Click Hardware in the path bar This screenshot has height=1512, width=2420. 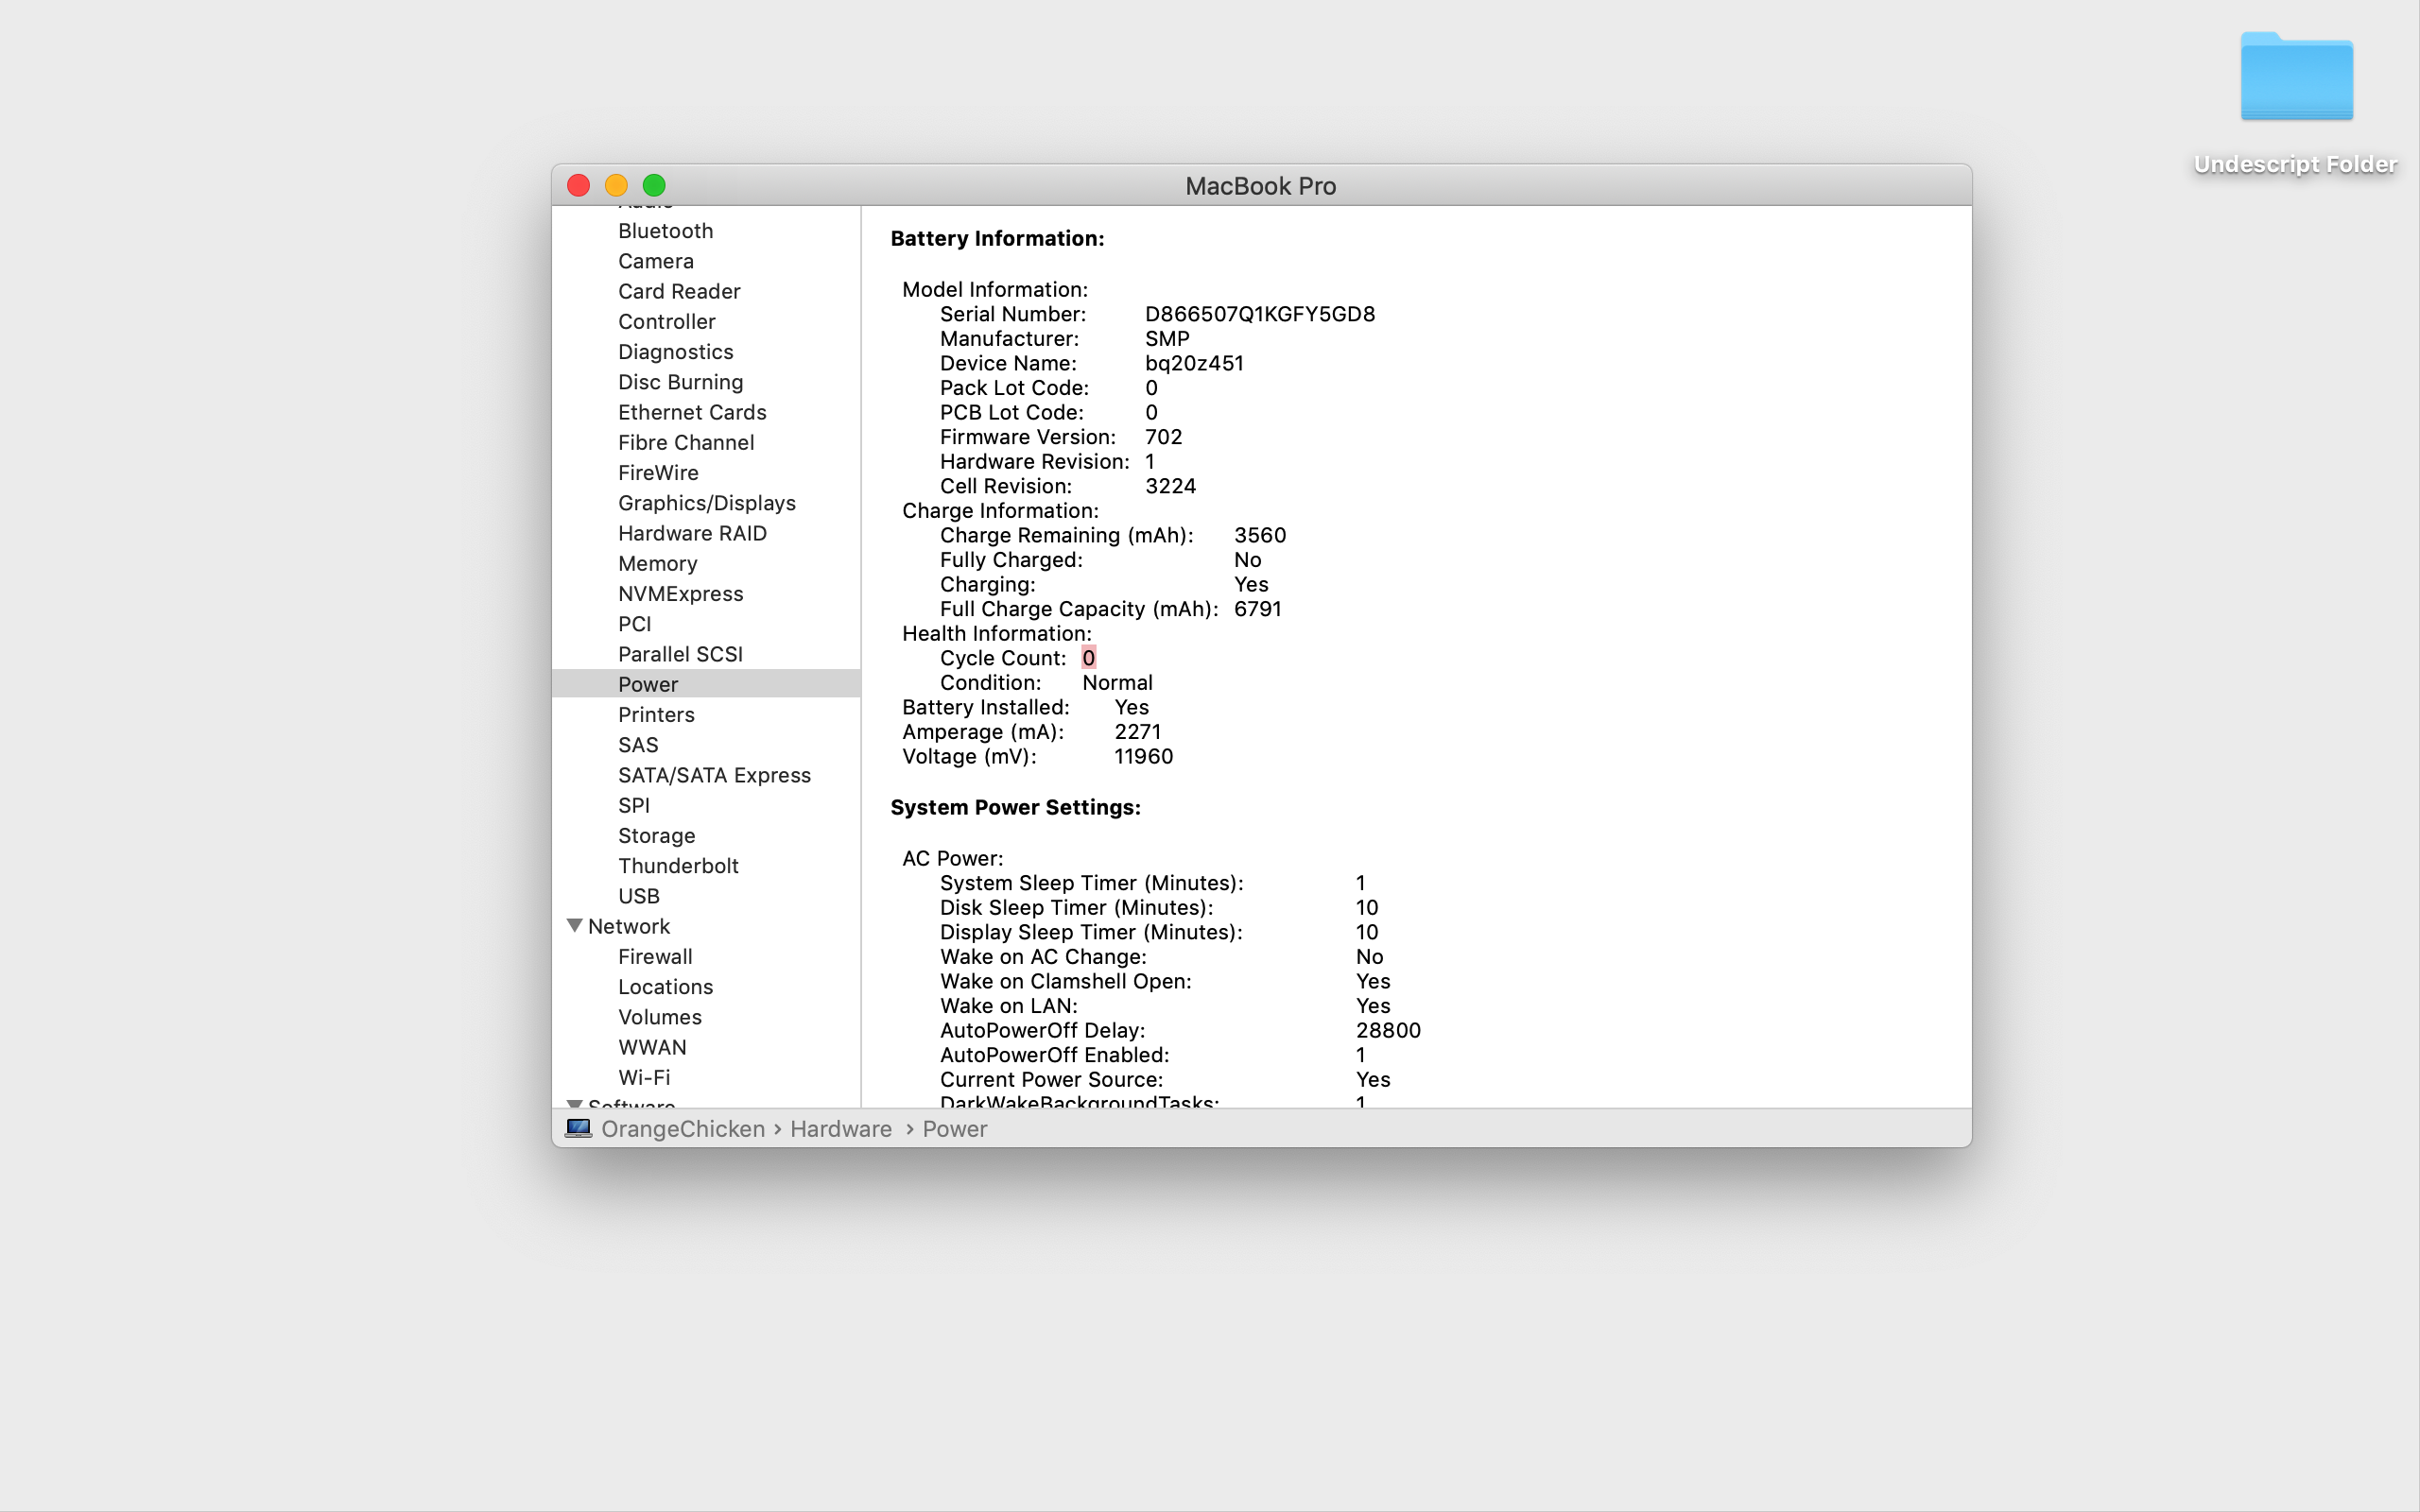840,1129
